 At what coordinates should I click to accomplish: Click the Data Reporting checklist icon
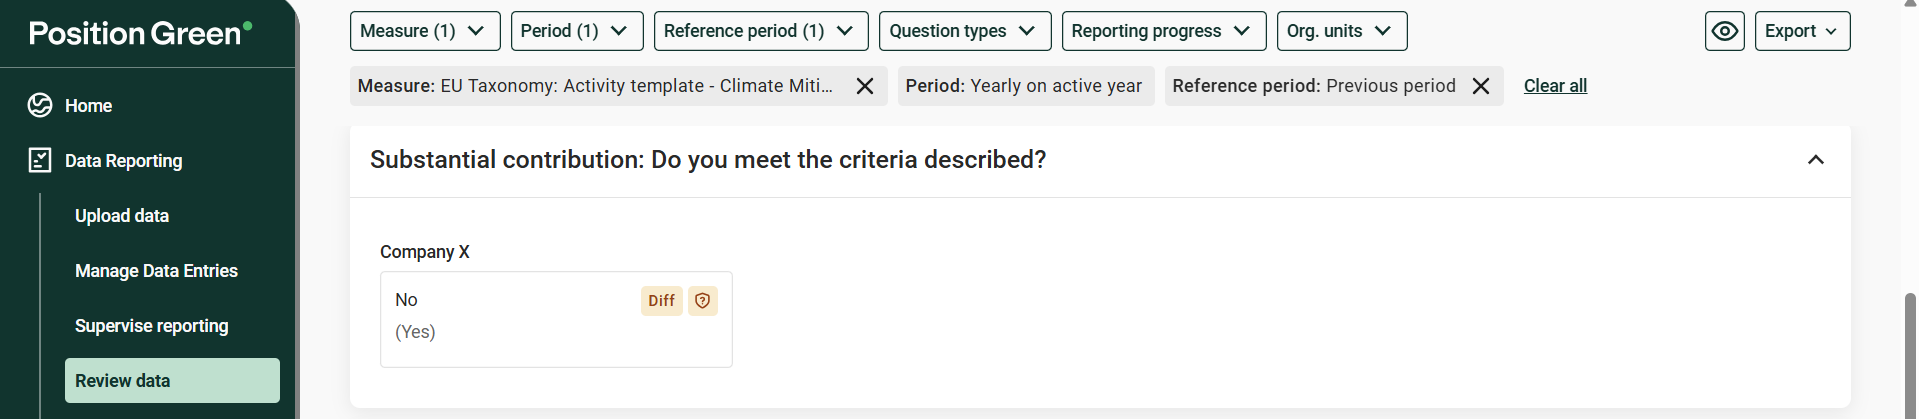40,160
